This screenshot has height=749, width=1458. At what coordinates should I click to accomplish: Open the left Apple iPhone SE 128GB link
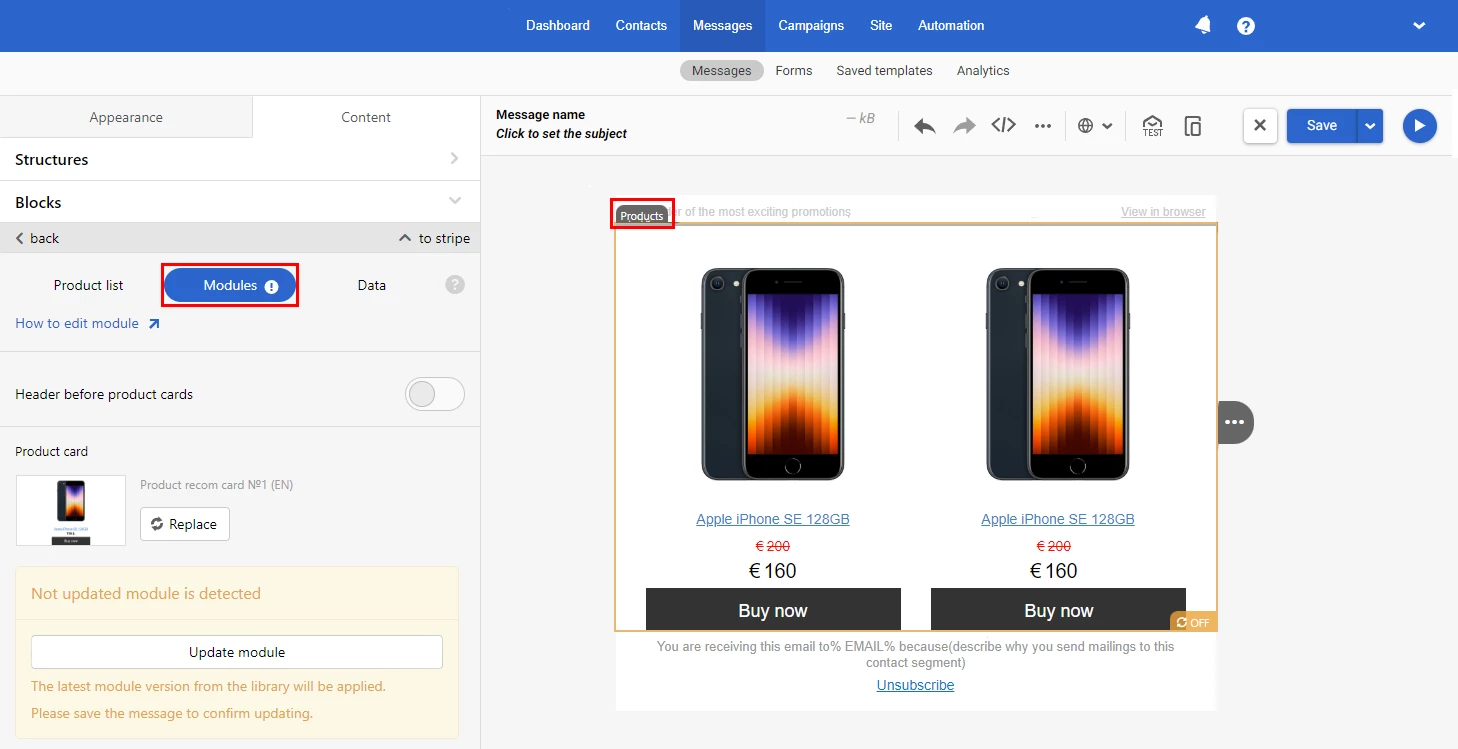coord(773,519)
